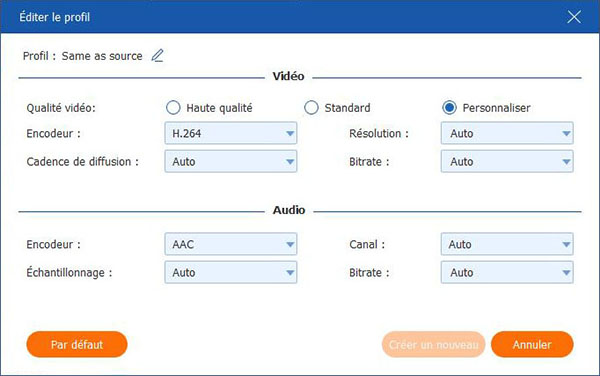Viewport: 600px width, 376px height.
Task: Open the audio Encodeur AAC dropdown
Action: [231, 244]
